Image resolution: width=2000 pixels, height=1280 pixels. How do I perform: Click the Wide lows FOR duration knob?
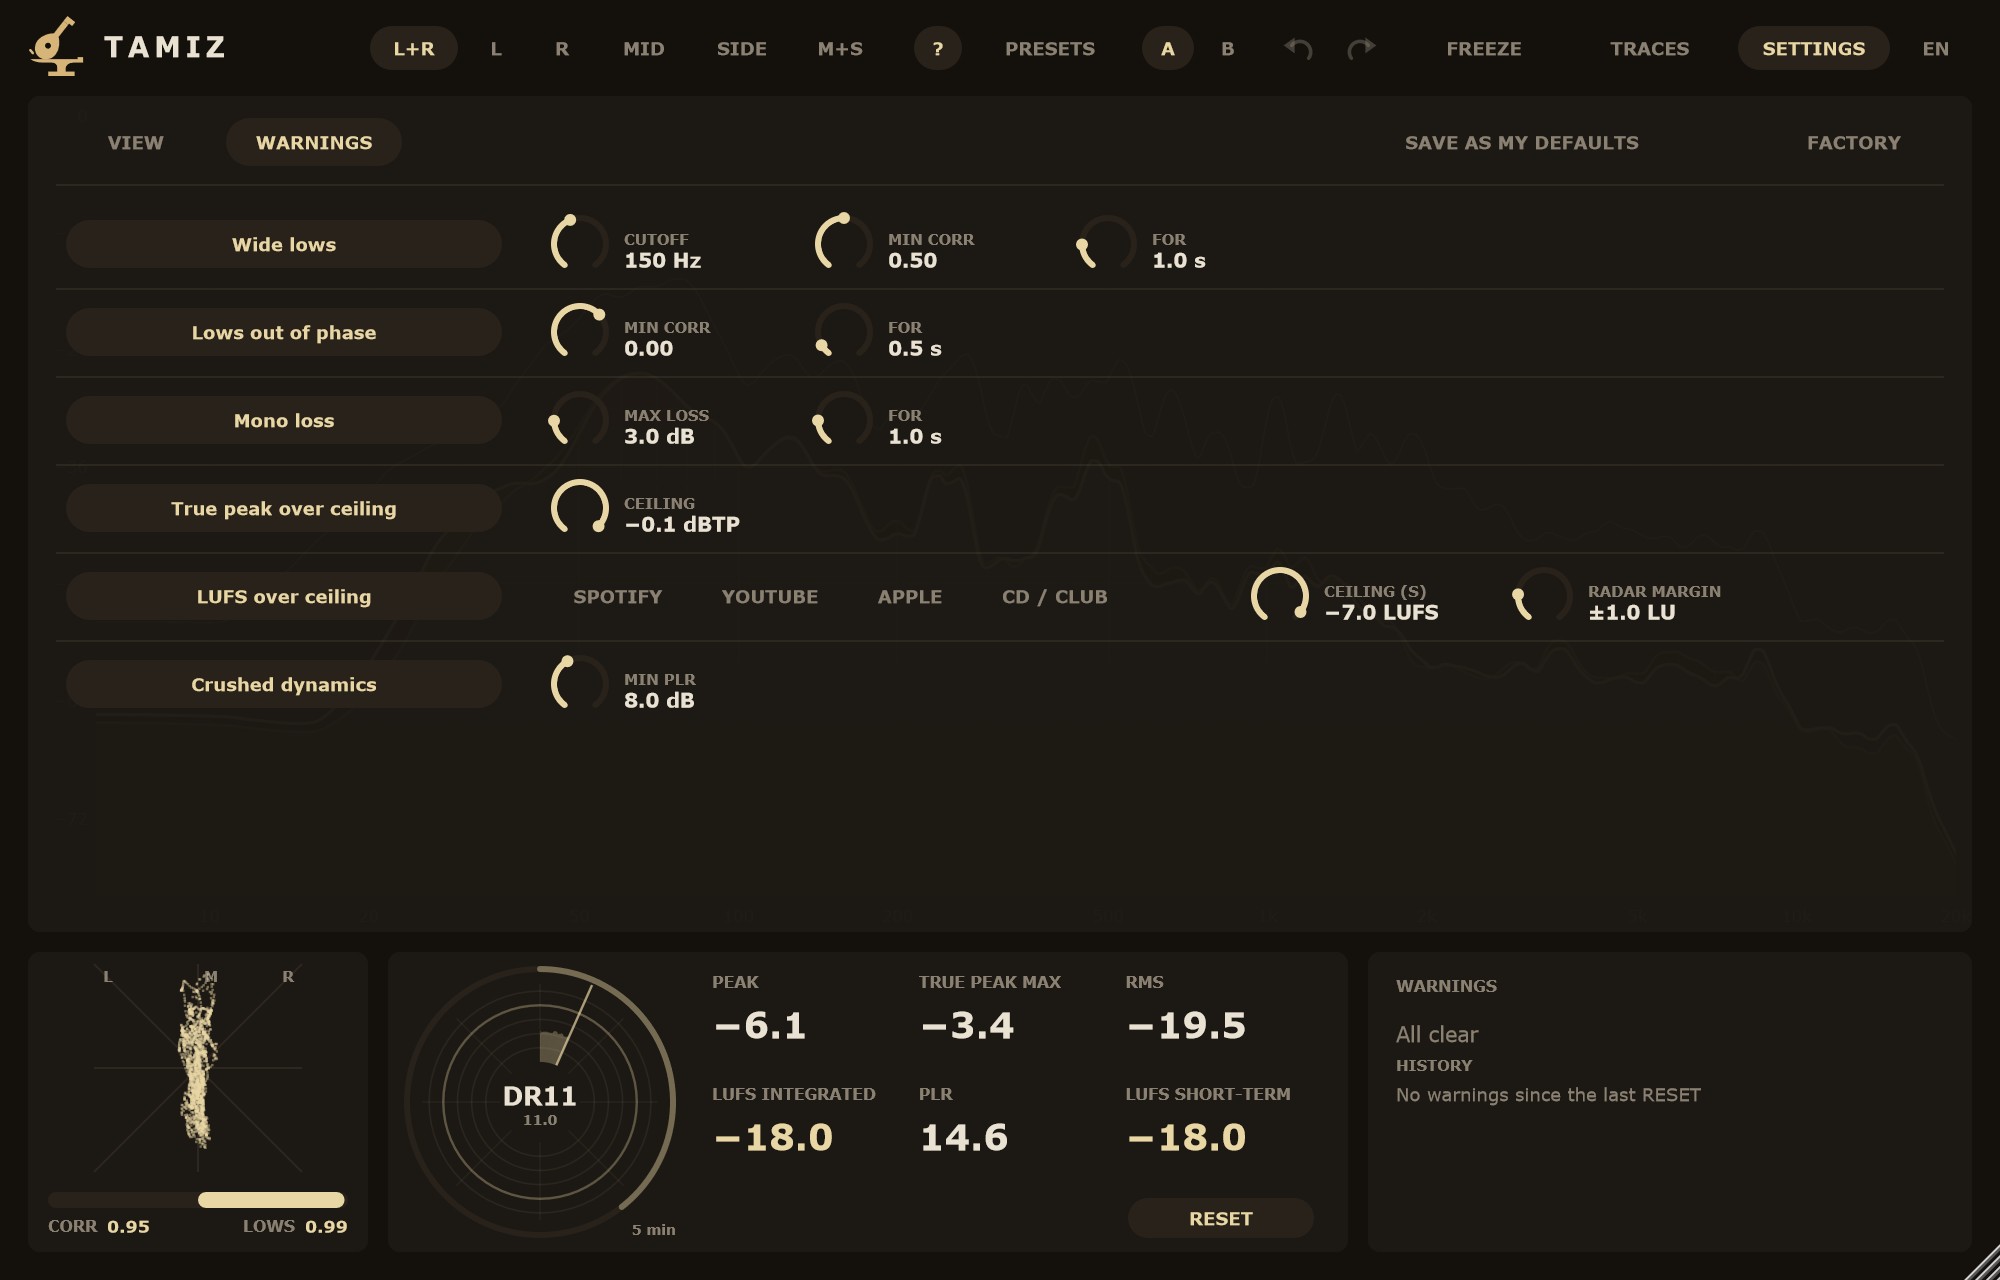(1108, 244)
